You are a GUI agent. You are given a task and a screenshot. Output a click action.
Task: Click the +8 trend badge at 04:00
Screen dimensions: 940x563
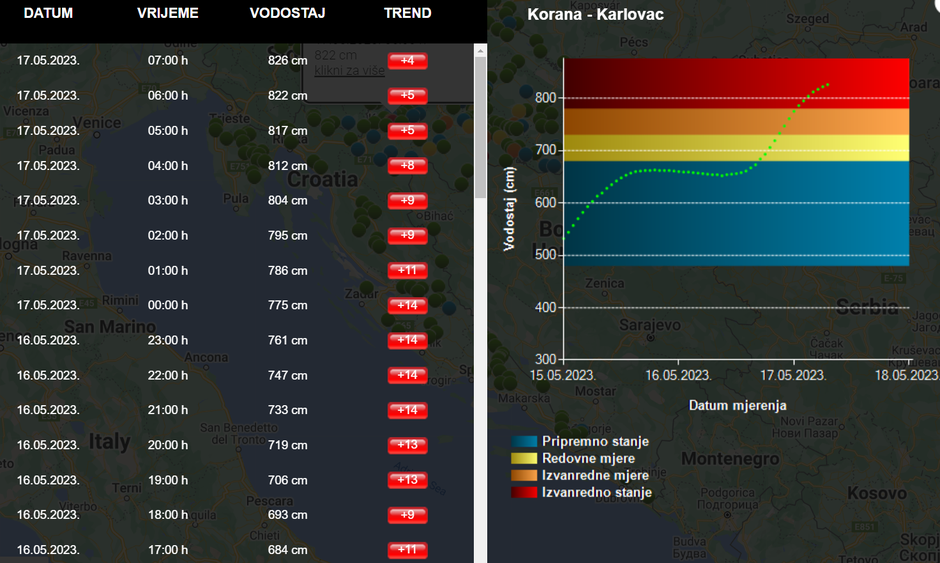407,166
